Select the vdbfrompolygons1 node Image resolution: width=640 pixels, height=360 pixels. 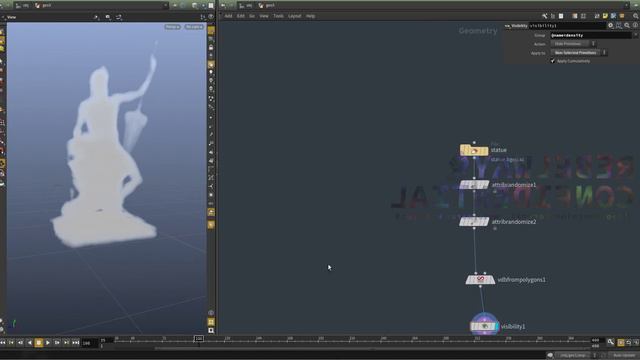480,280
